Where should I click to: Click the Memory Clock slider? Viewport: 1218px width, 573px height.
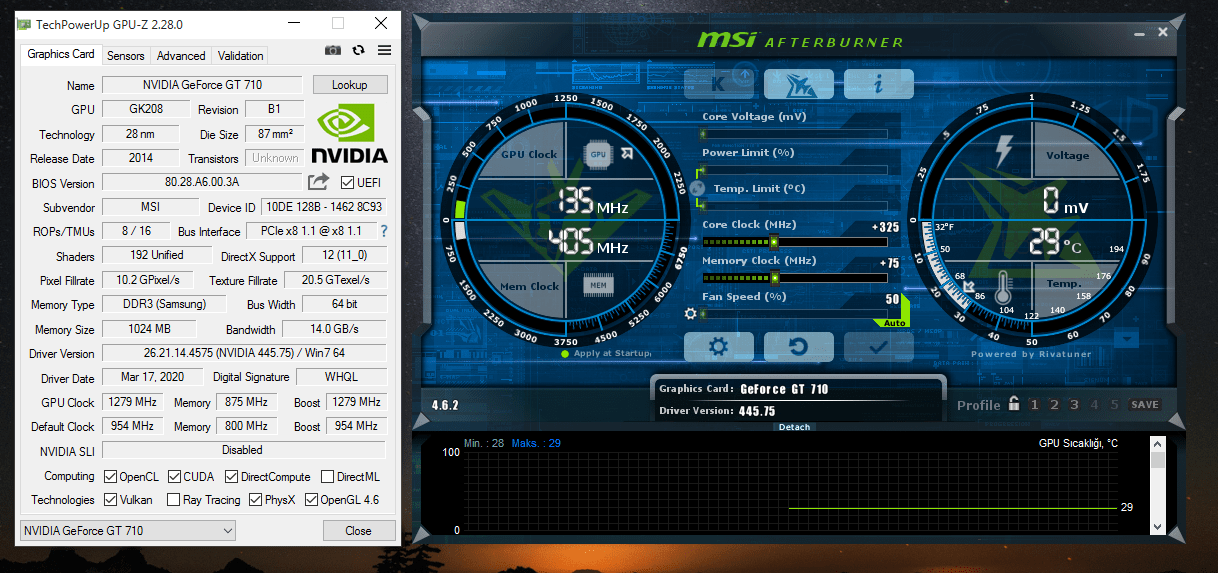pyautogui.click(x=794, y=277)
